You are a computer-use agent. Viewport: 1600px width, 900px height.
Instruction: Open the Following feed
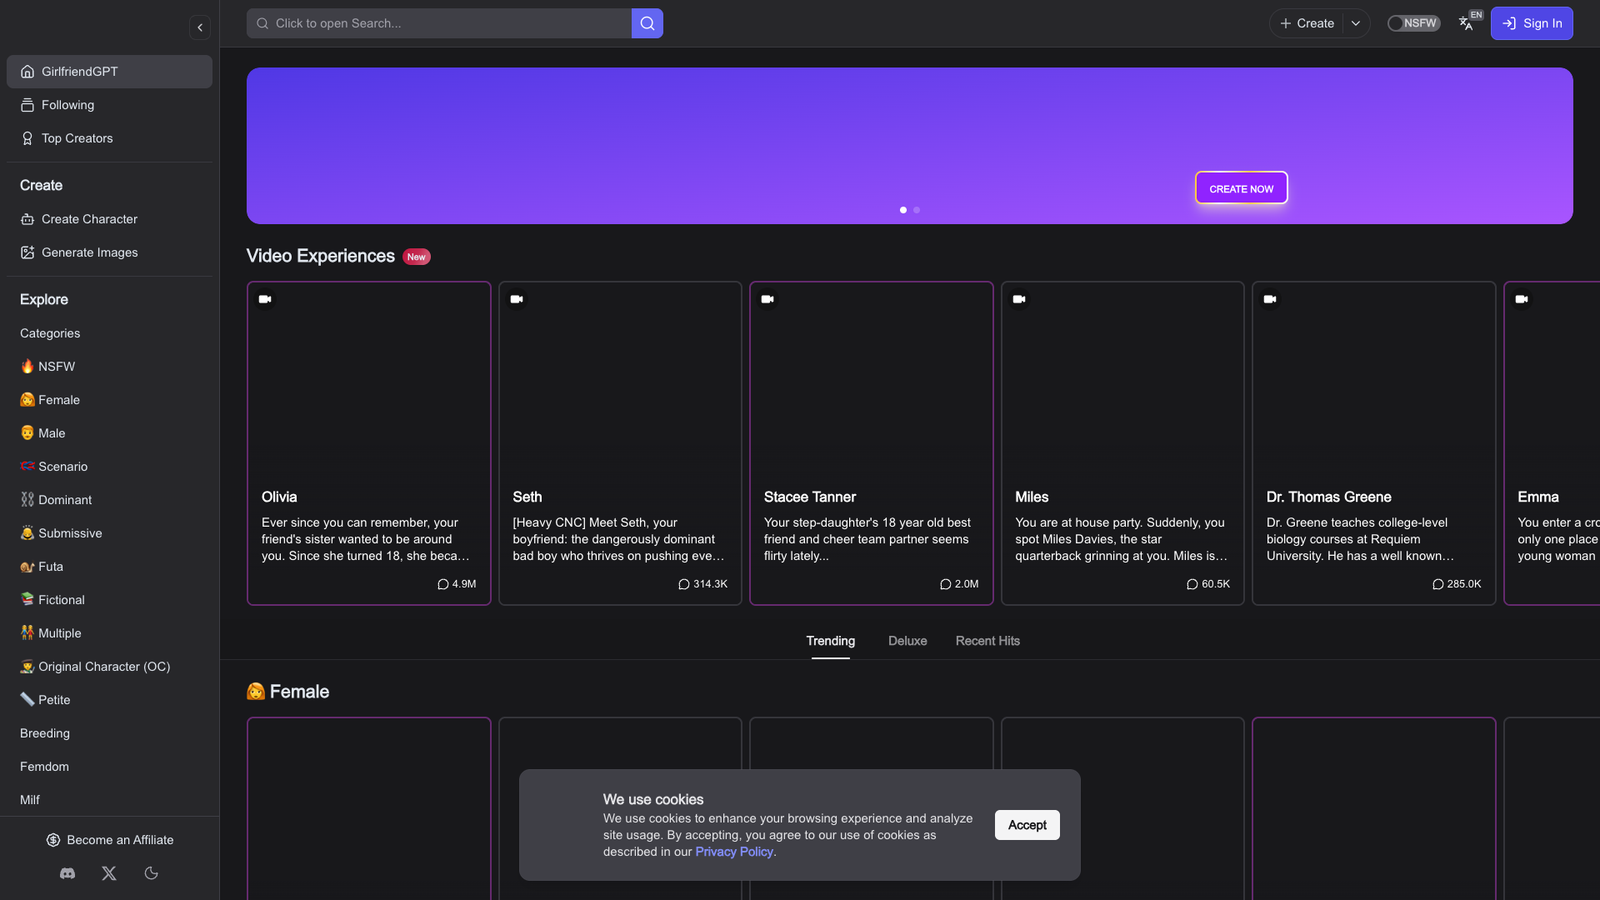pyautogui.click(x=110, y=105)
